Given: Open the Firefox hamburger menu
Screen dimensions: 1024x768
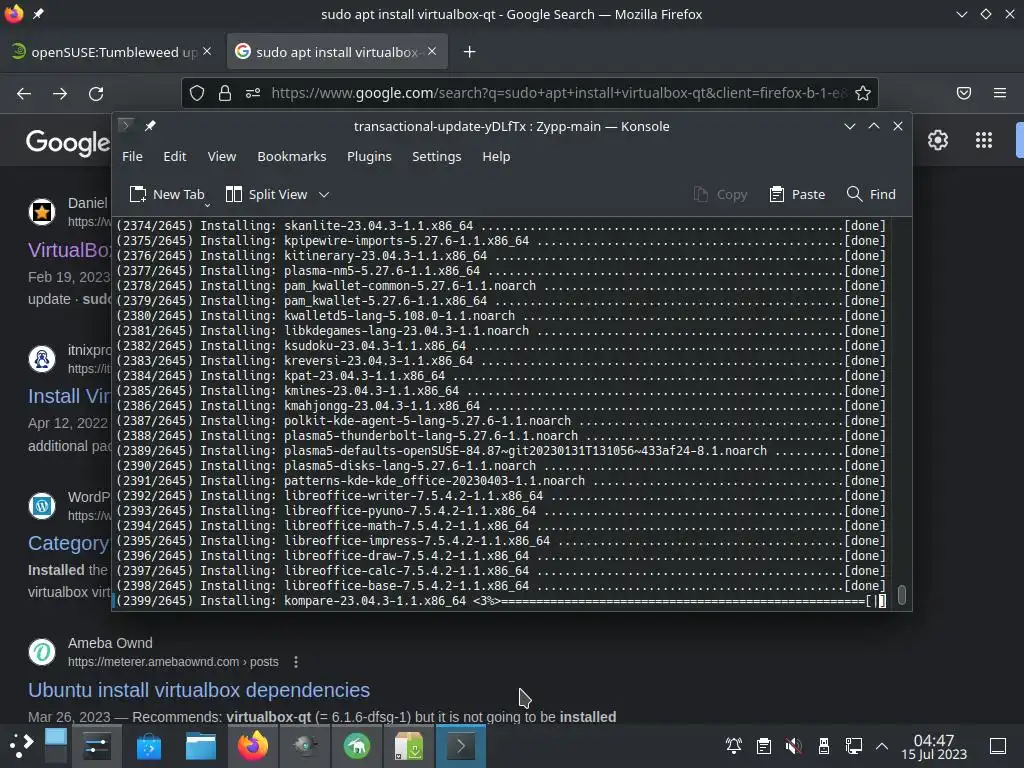Looking at the screenshot, I should pyautogui.click(x=1000, y=93).
